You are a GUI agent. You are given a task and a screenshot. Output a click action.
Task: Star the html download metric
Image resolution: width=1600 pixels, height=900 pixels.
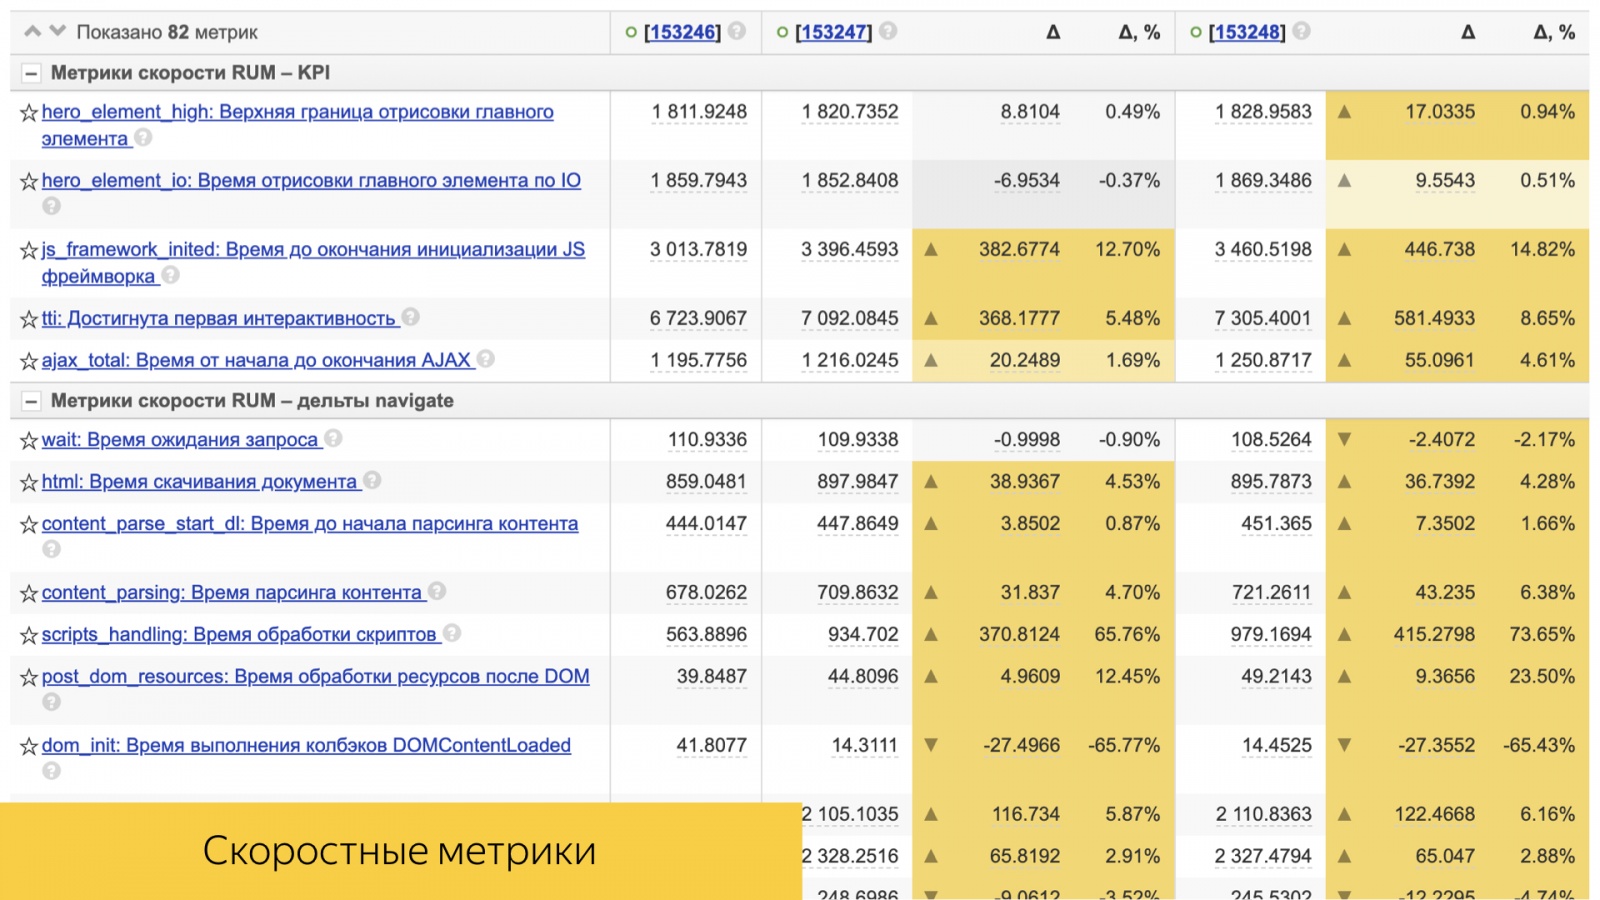click(28, 481)
